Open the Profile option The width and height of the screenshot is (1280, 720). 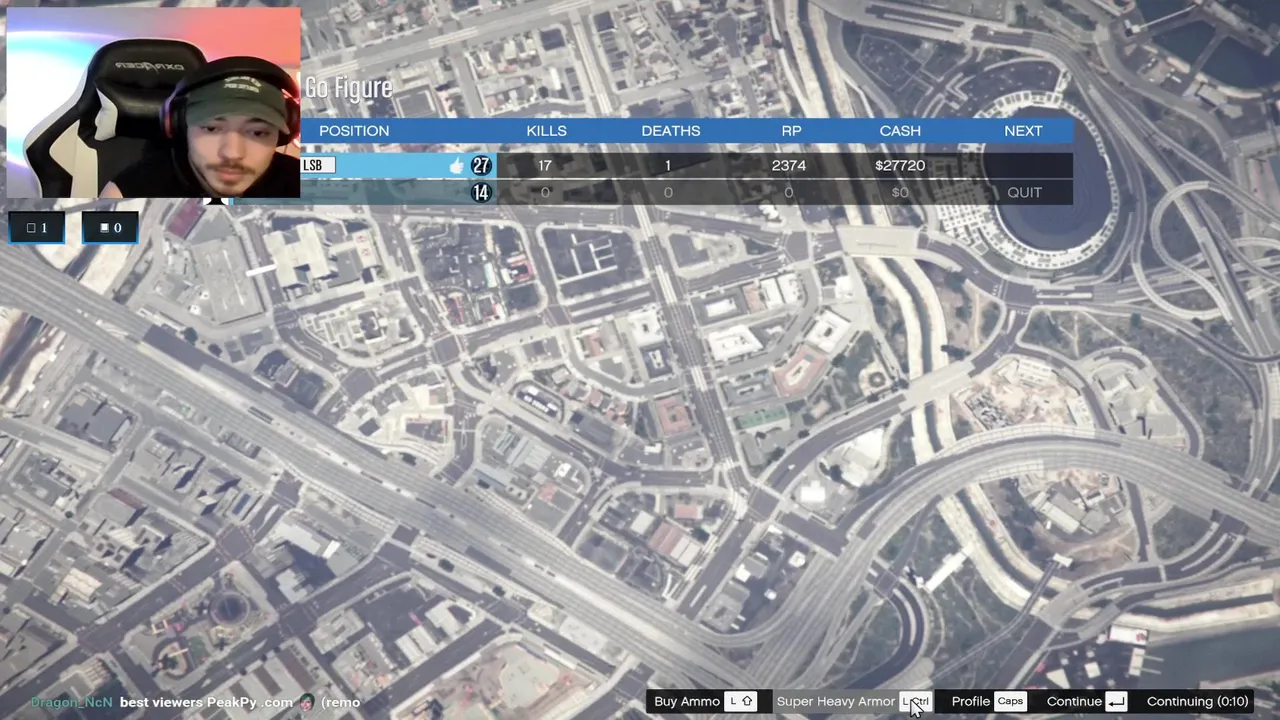[x=970, y=701]
